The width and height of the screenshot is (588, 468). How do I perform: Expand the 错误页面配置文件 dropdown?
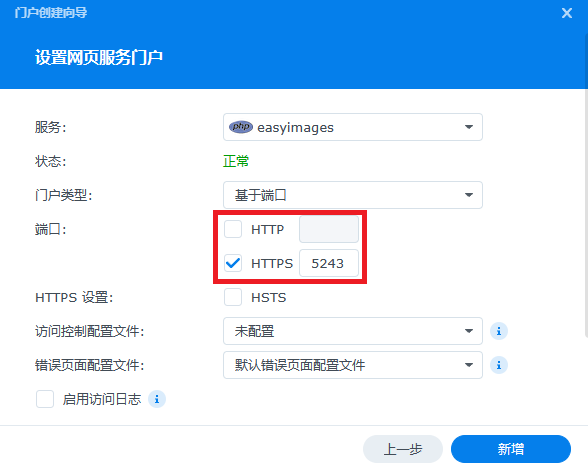(x=352, y=365)
